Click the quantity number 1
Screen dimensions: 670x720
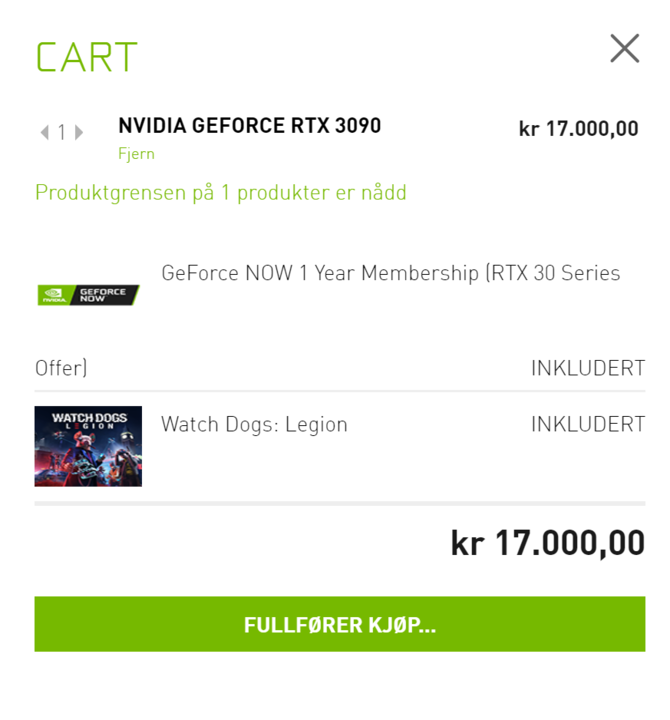tap(62, 133)
